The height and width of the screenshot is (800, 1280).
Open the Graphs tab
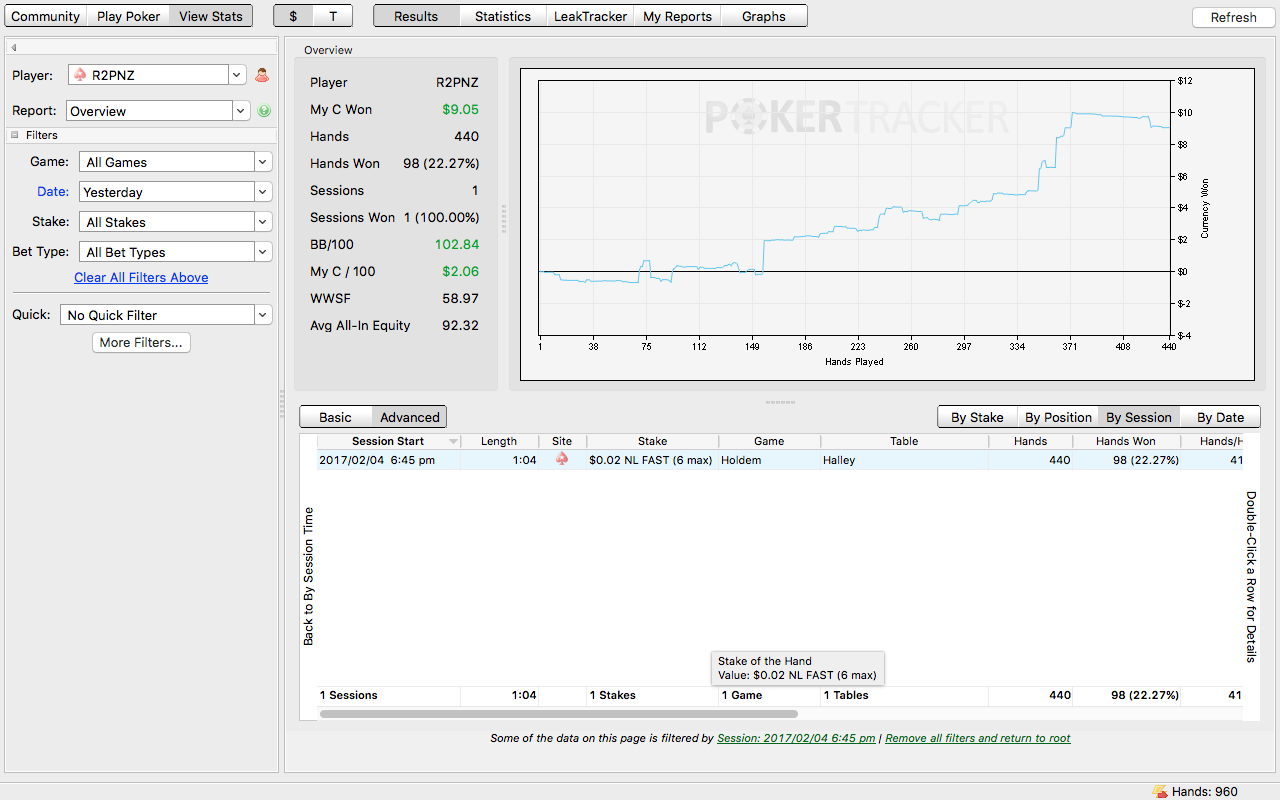(764, 16)
